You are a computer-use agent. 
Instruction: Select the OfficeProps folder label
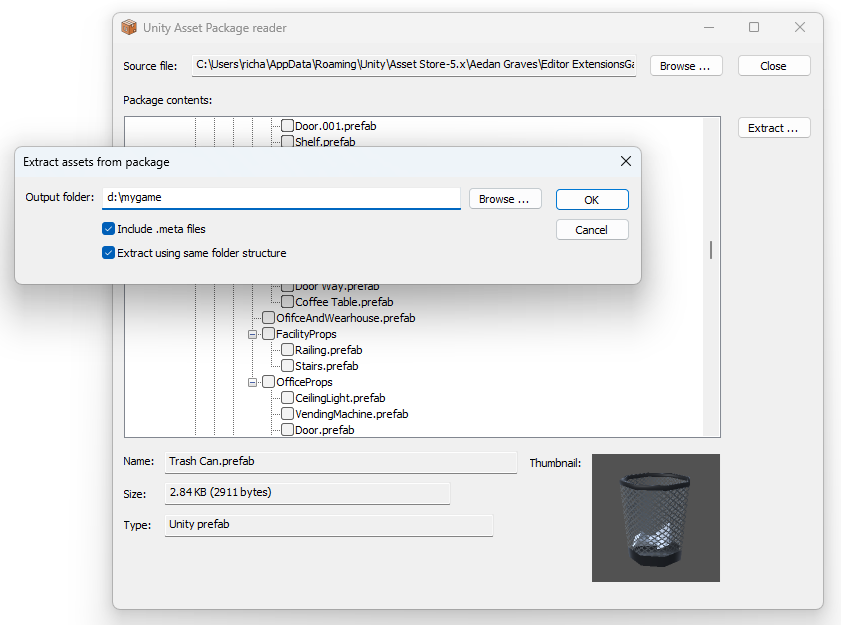[304, 382]
